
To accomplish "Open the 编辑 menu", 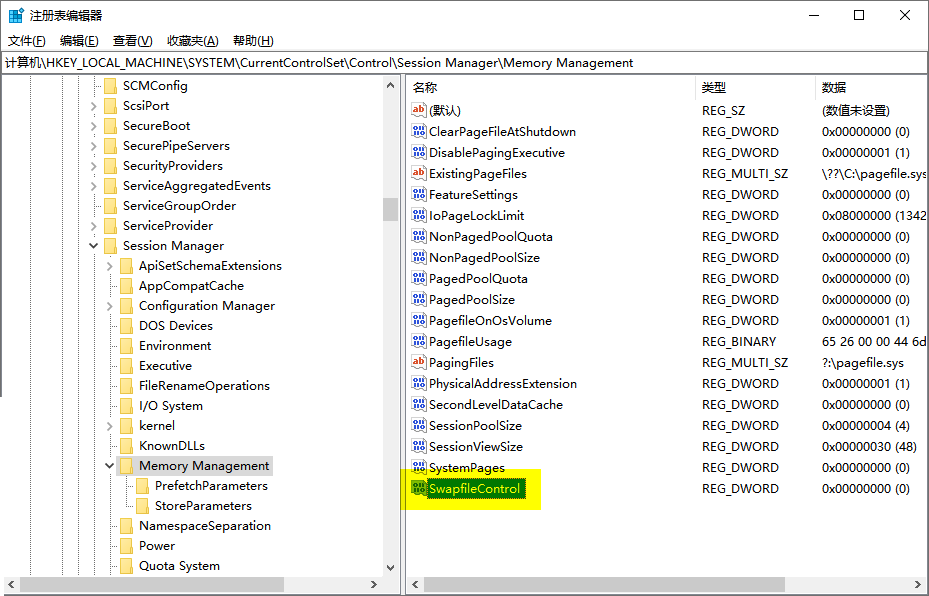I will (x=79, y=40).
